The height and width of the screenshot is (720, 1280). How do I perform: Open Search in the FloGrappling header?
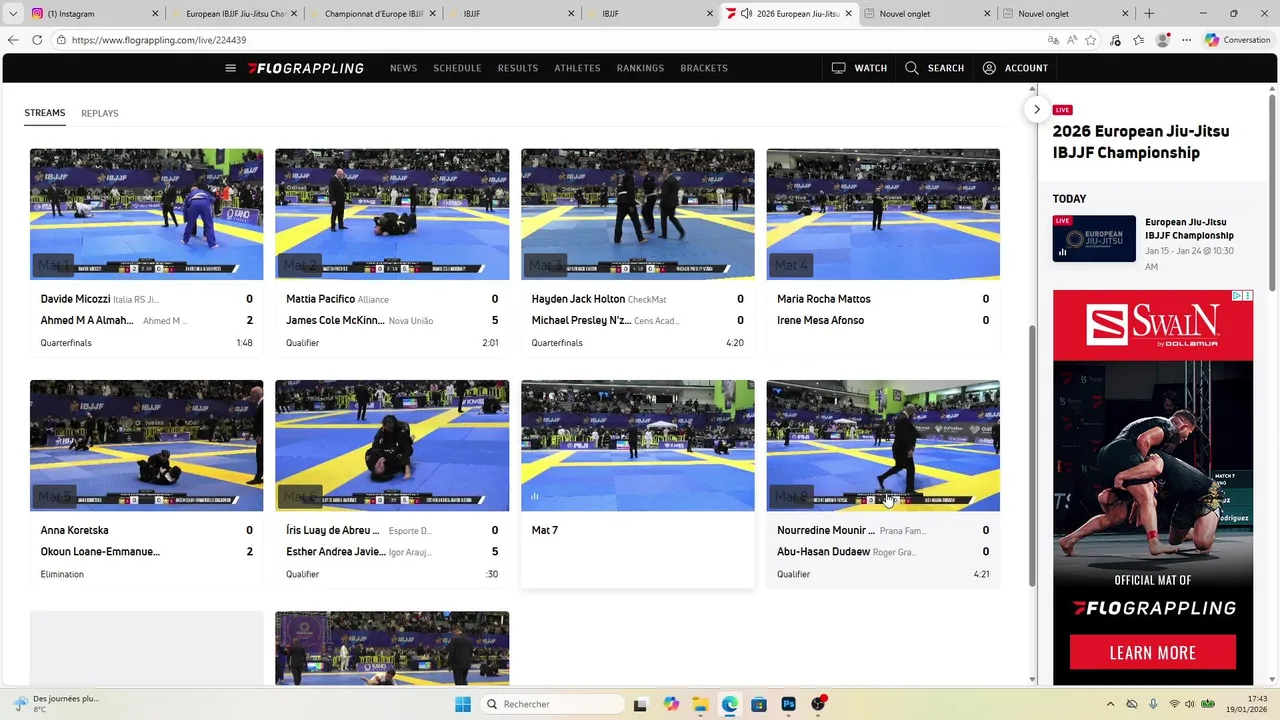[934, 68]
